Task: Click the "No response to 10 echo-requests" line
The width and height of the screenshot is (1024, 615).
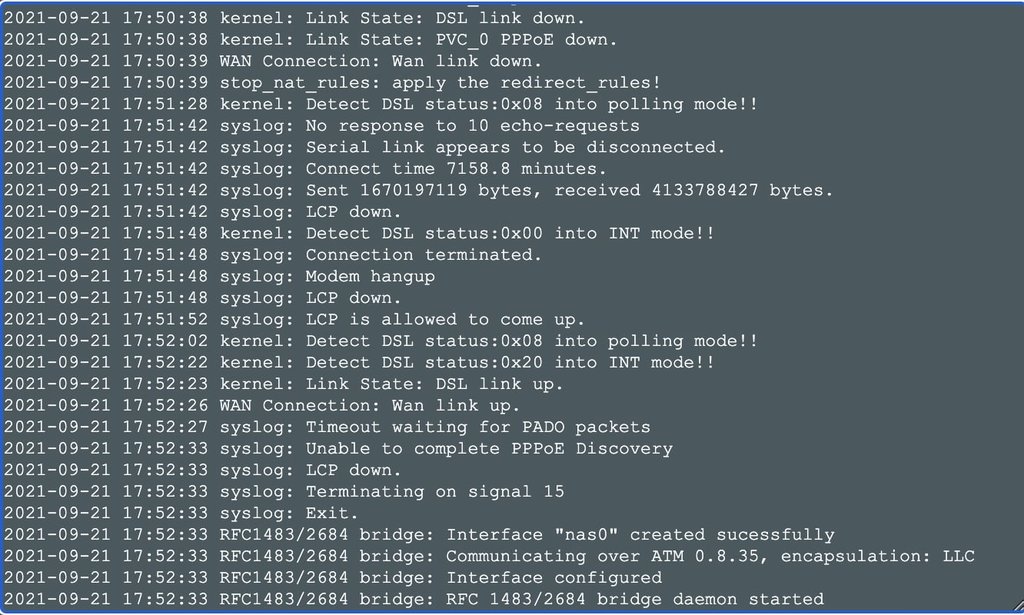Action: pyautogui.click(x=321, y=126)
